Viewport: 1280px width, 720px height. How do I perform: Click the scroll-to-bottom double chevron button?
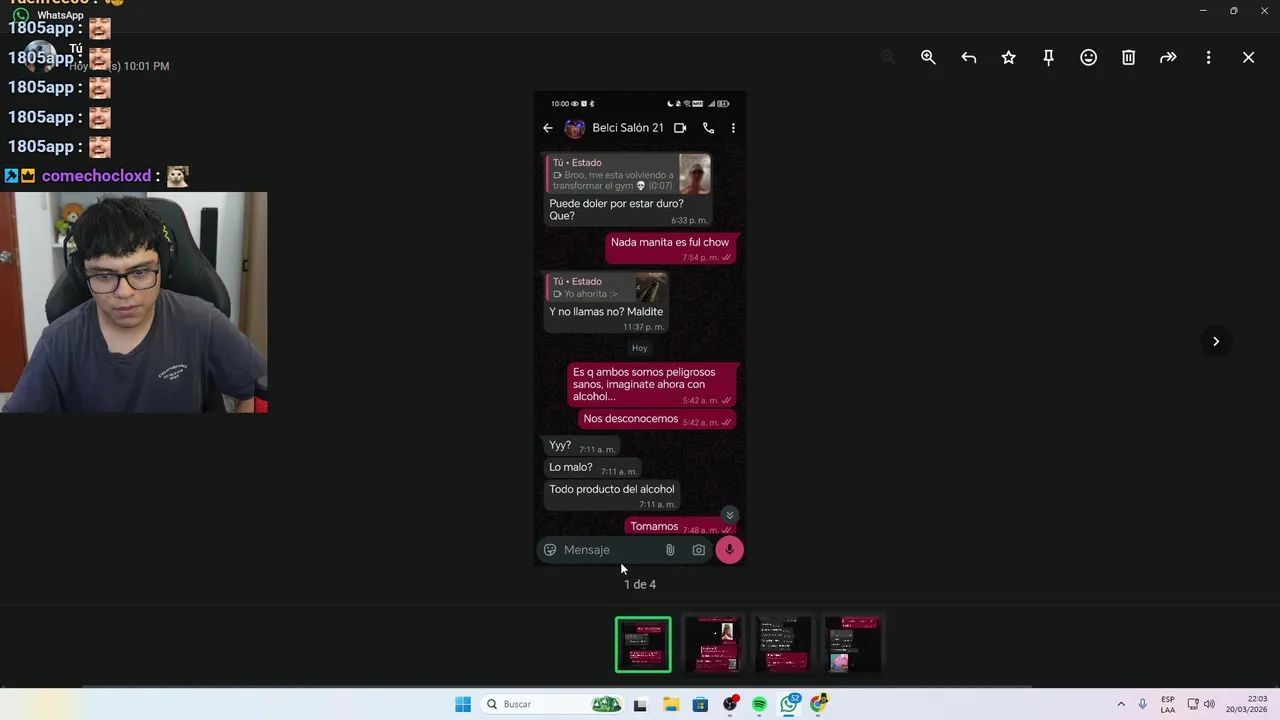click(x=730, y=515)
